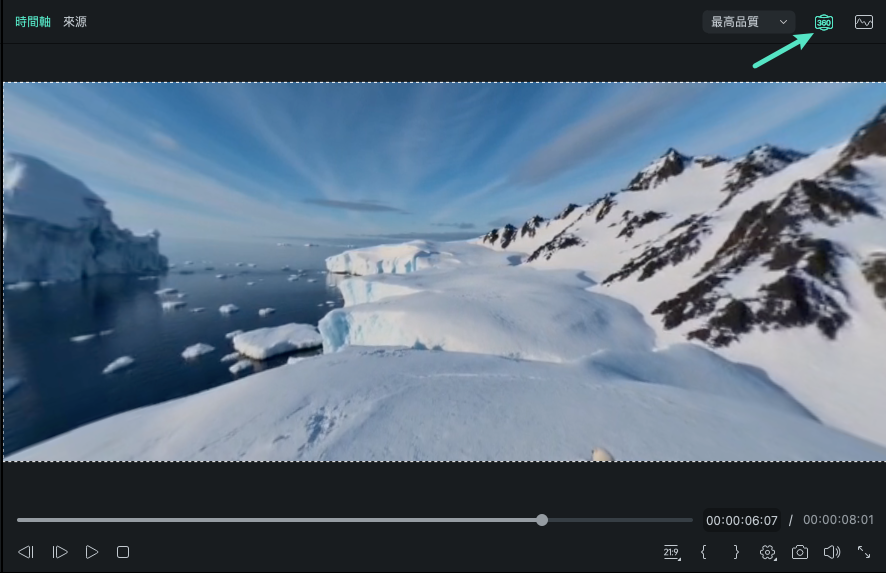Play the video preview
The width and height of the screenshot is (886, 573).
tap(92, 552)
